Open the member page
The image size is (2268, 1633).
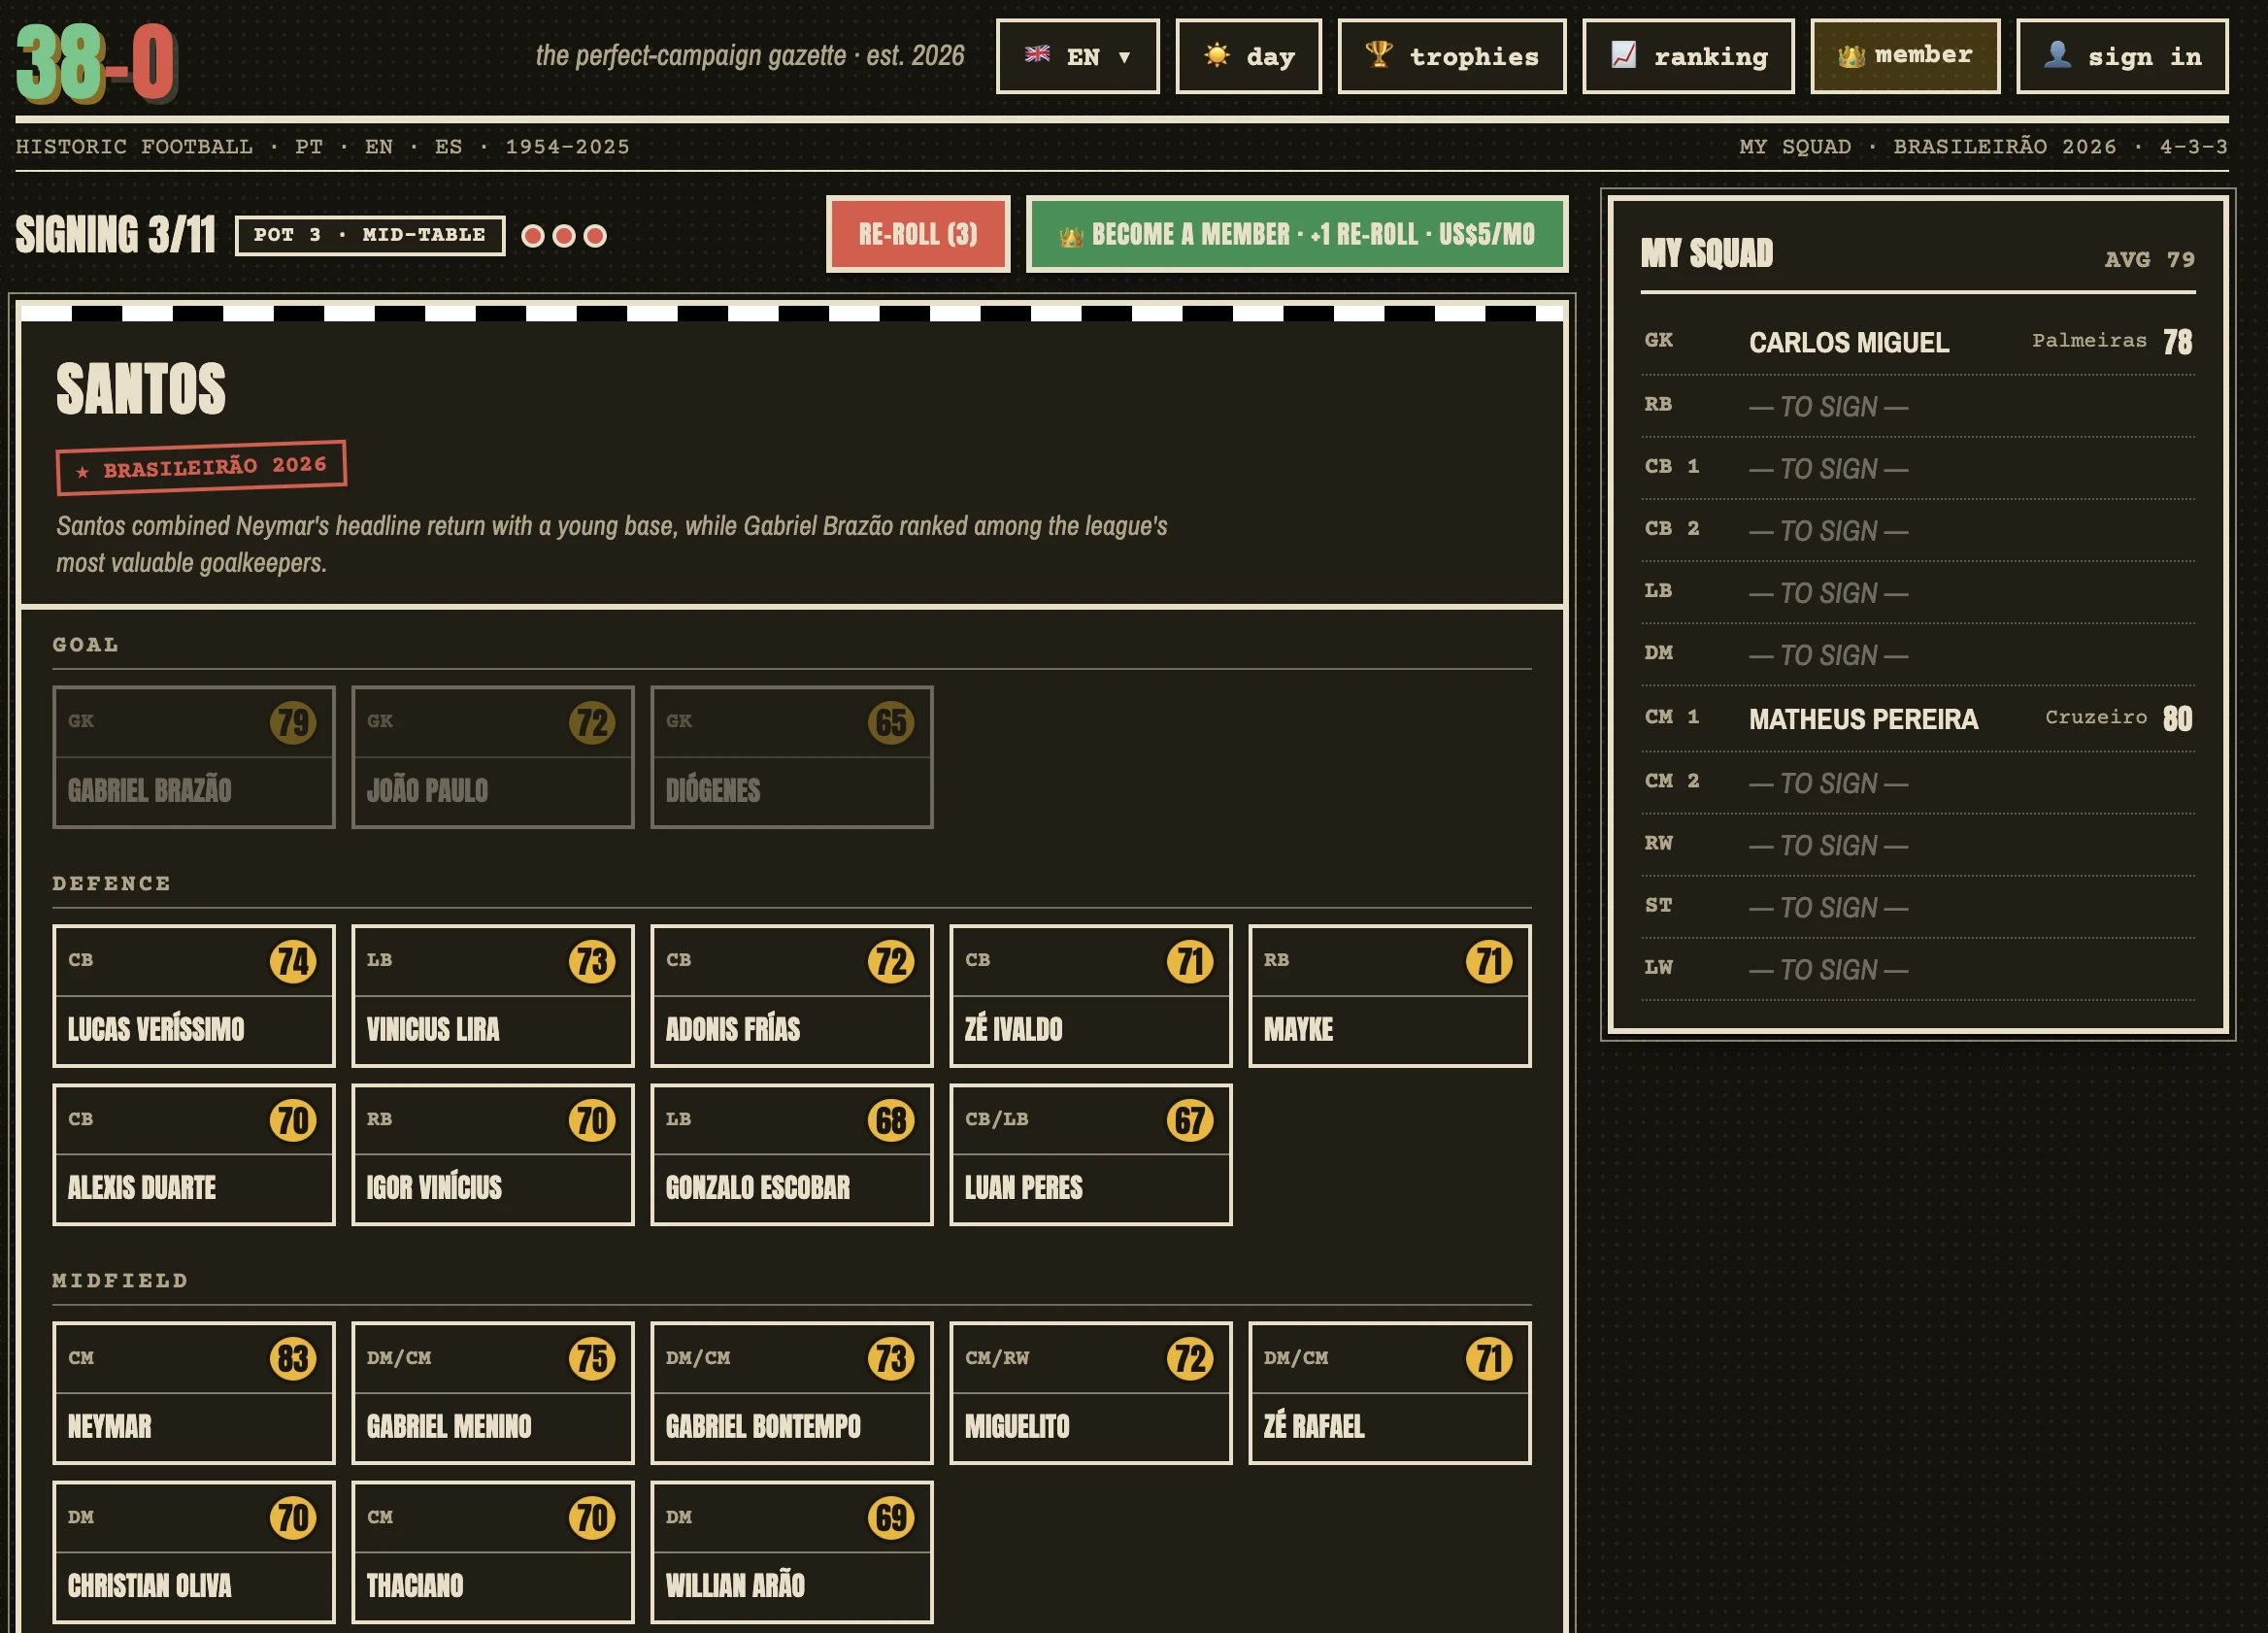point(1905,57)
